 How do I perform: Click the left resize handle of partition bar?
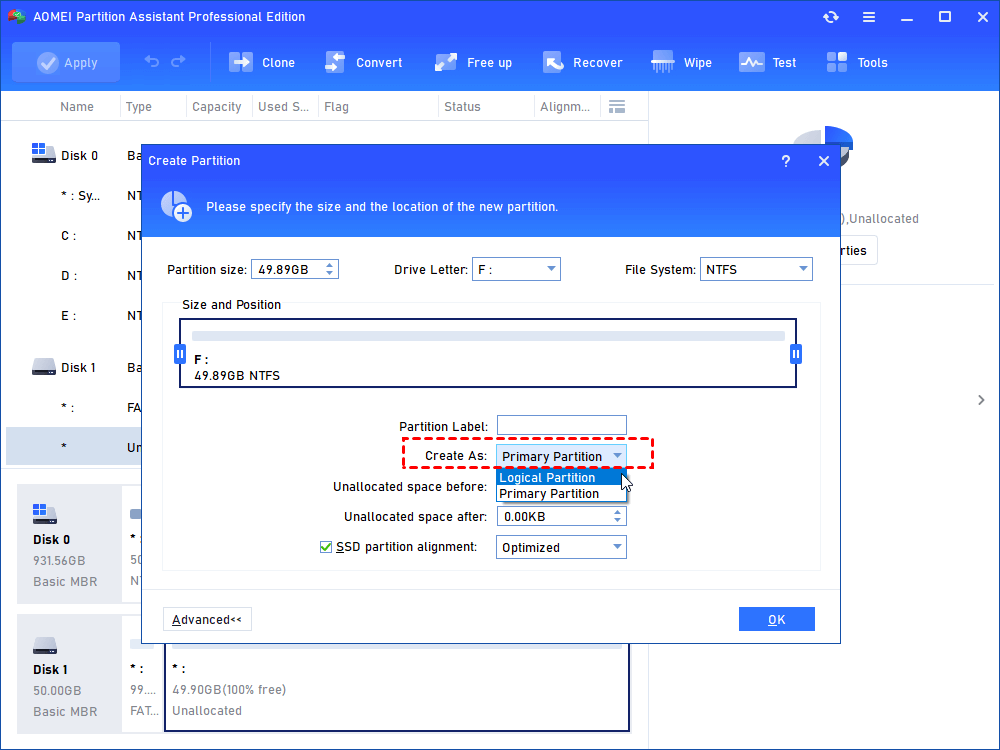pyautogui.click(x=180, y=354)
